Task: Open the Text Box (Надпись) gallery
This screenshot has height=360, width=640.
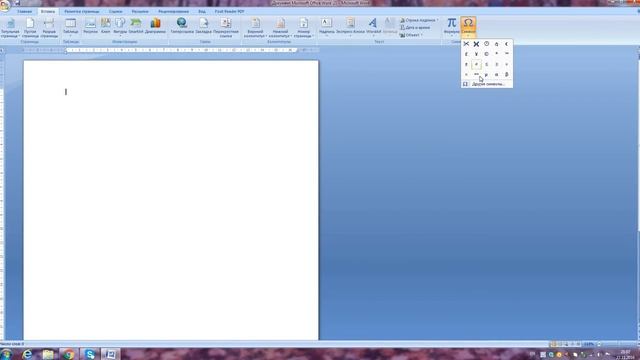Action: (327, 27)
